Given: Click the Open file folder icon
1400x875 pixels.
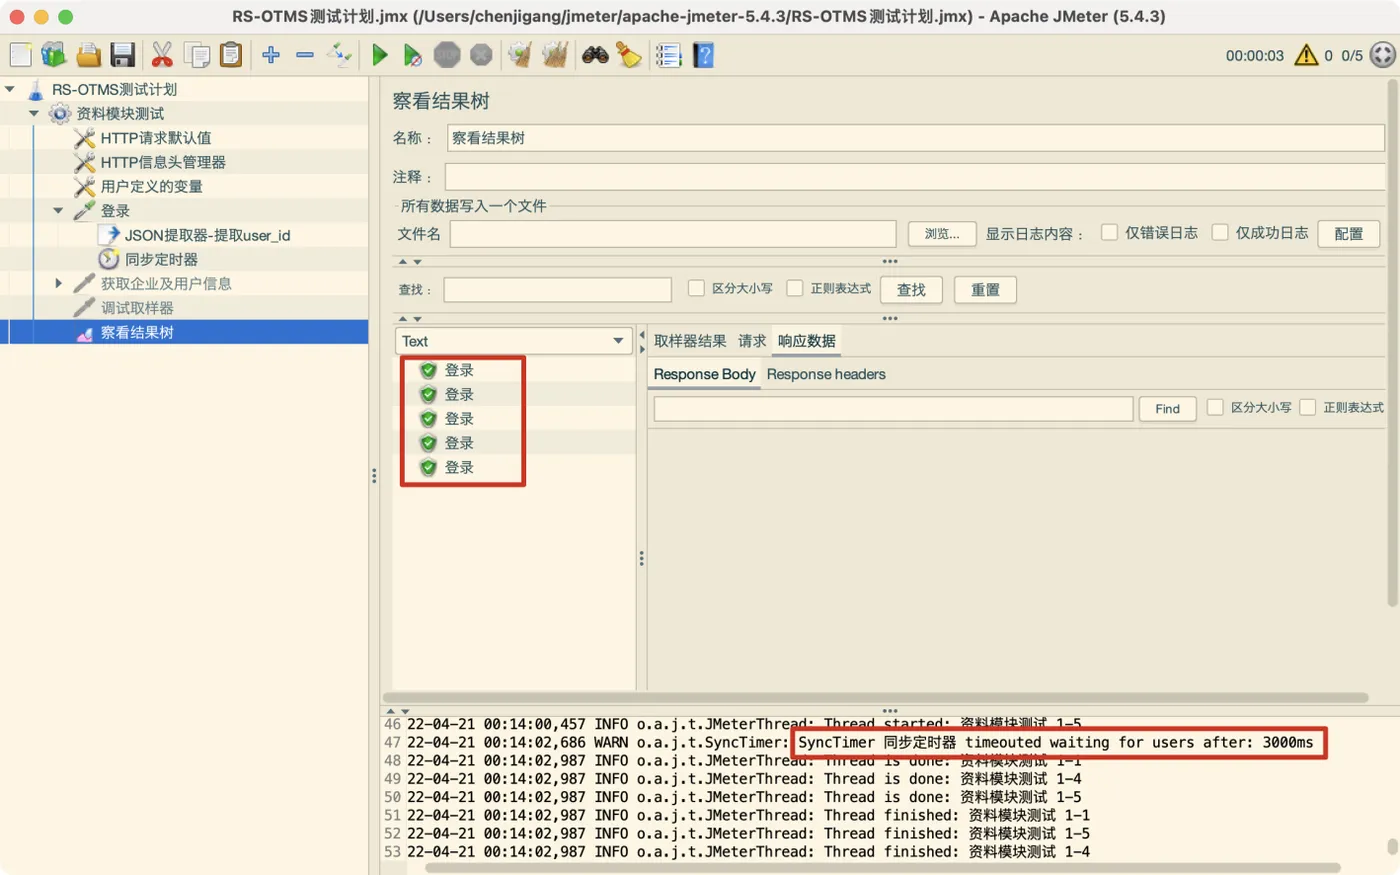Looking at the screenshot, I should click(x=88, y=55).
